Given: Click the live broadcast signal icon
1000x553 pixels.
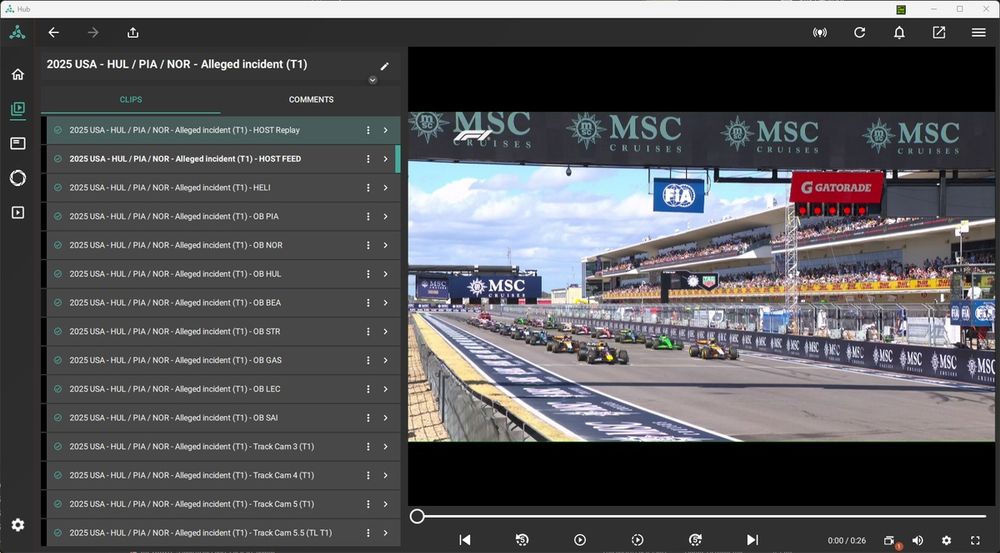Looking at the screenshot, I should pos(820,33).
